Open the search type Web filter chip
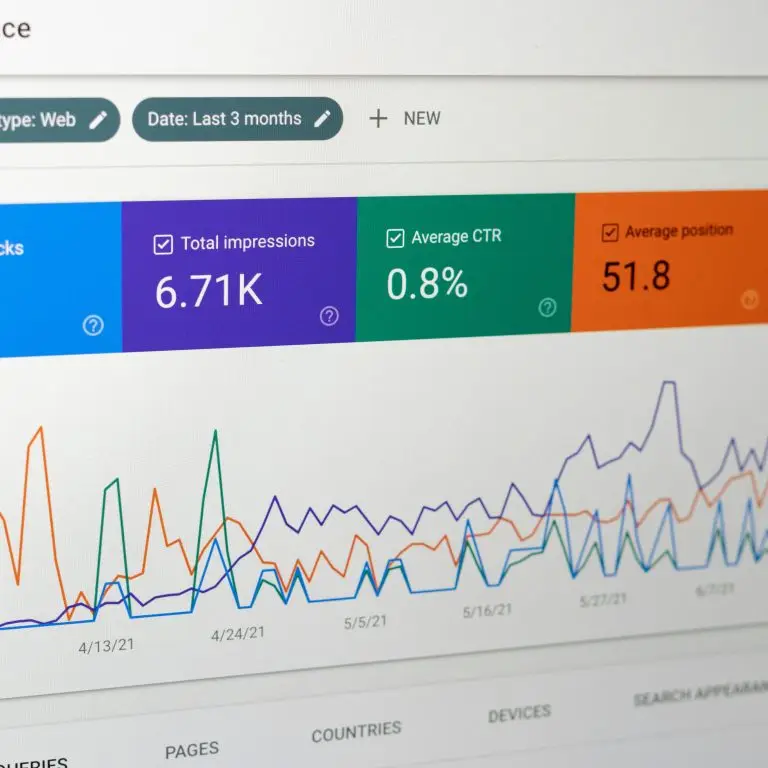This screenshot has height=768, width=768. tap(40, 120)
